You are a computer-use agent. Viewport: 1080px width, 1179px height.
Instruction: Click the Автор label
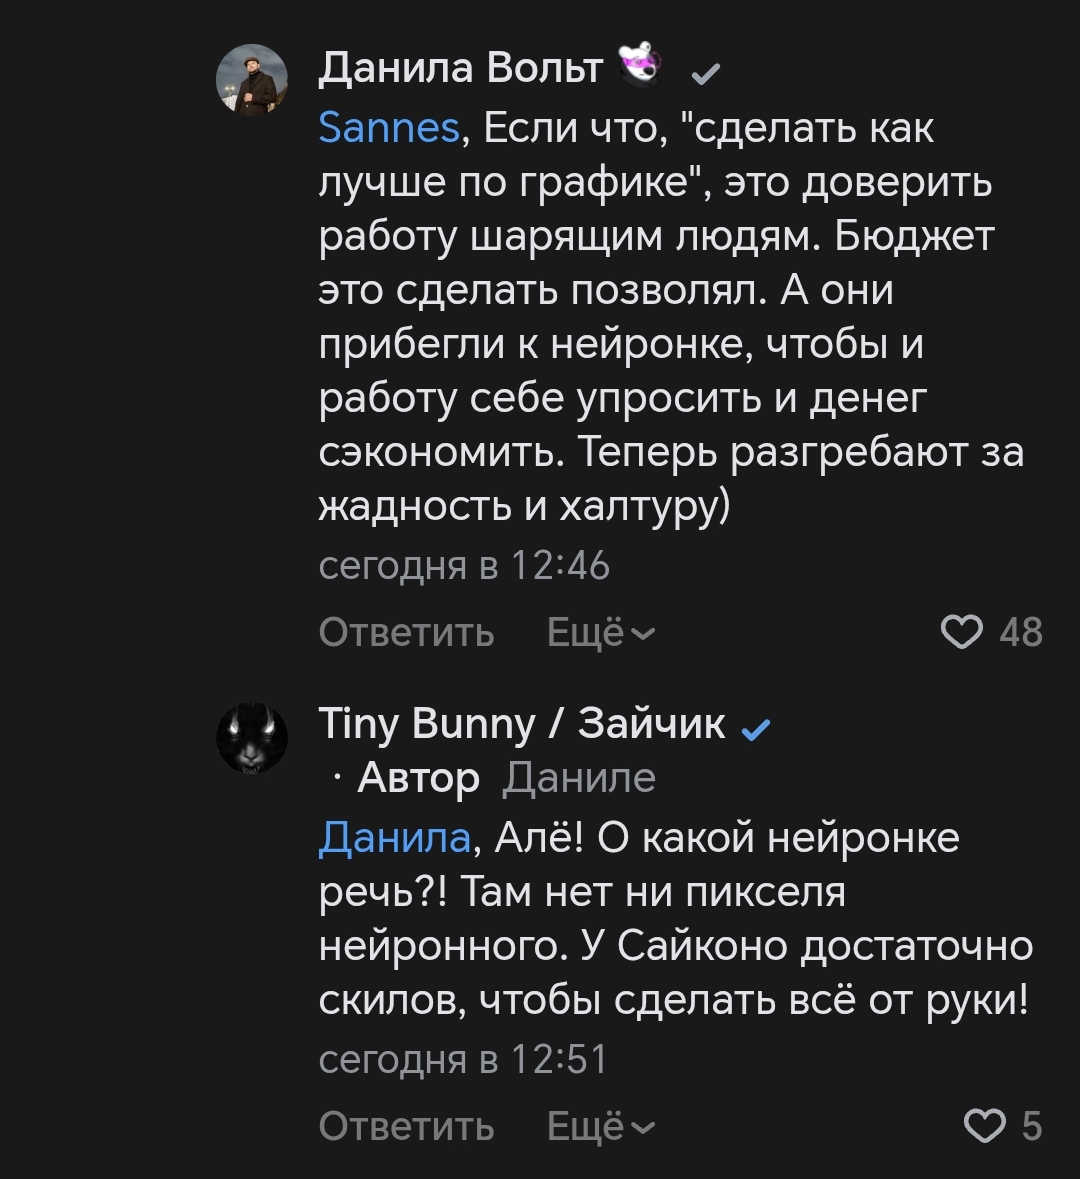coord(418,777)
